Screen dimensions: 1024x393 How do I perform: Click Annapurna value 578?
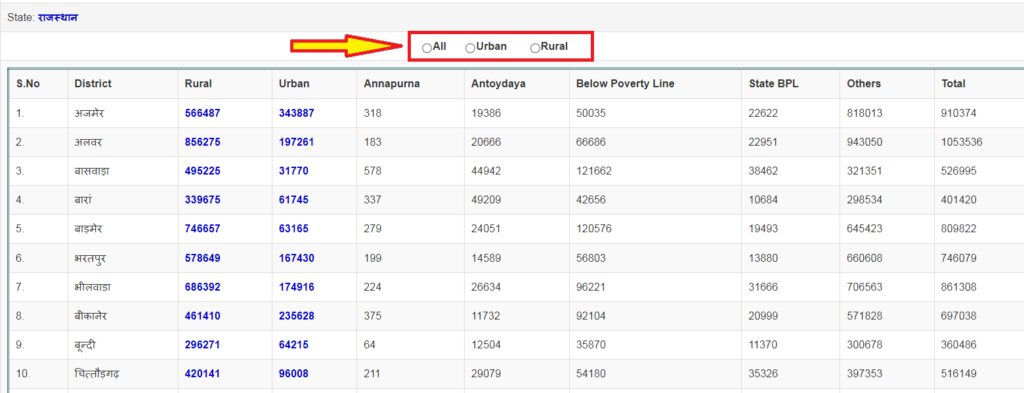(373, 171)
